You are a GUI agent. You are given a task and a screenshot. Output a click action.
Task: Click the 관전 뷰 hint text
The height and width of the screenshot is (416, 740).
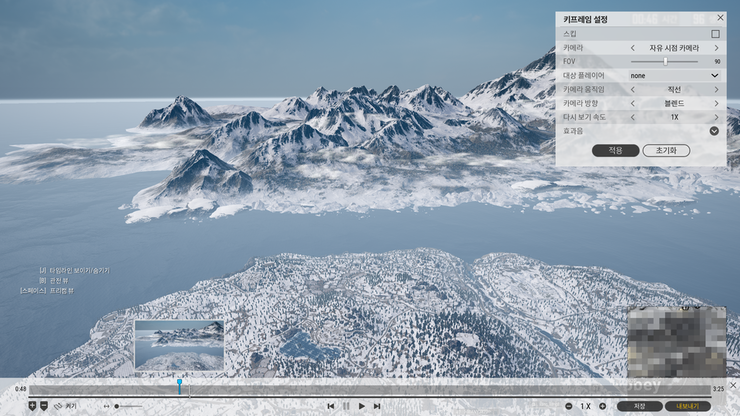(x=59, y=280)
